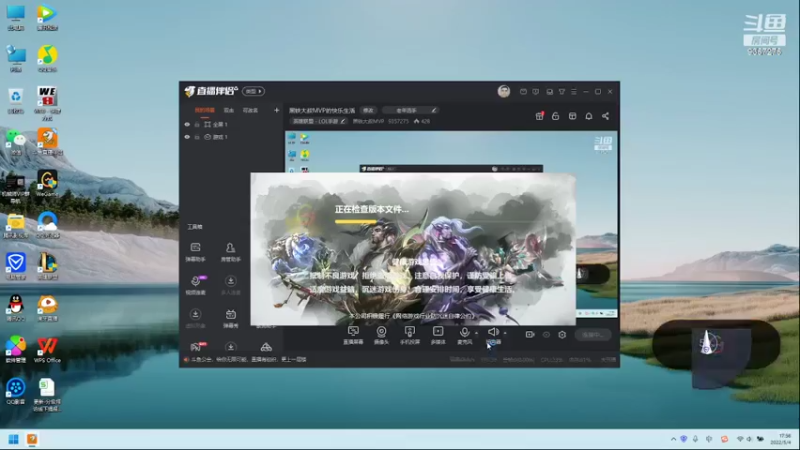
Task: Click the padlock icon next to the gift icon
Action: tap(556, 116)
